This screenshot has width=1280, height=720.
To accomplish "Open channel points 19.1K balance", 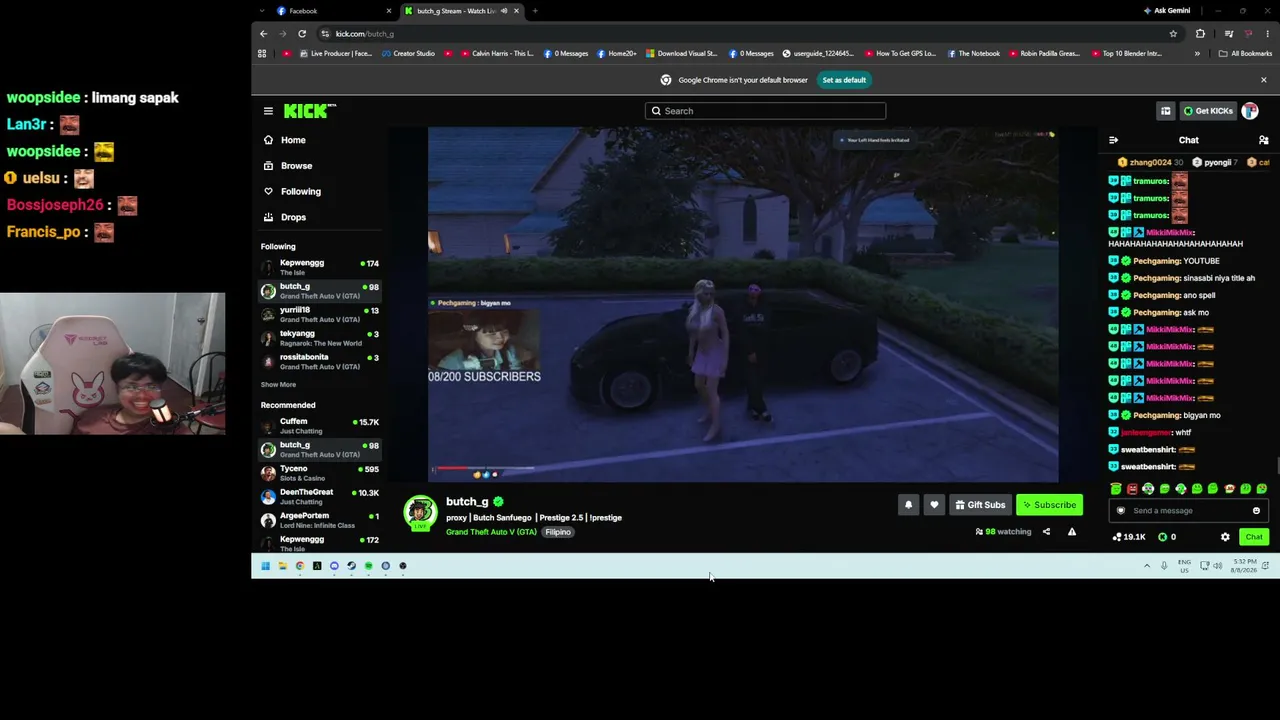I will pos(1129,537).
